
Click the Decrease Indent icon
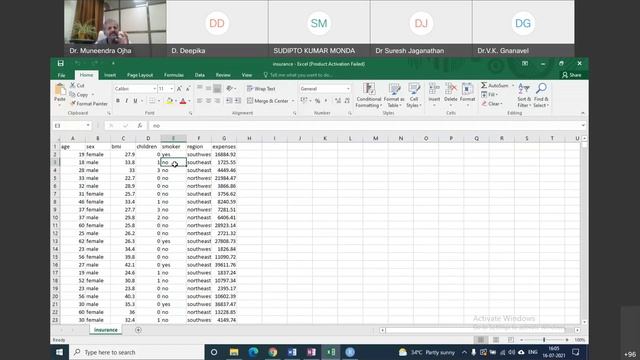(x=229, y=101)
